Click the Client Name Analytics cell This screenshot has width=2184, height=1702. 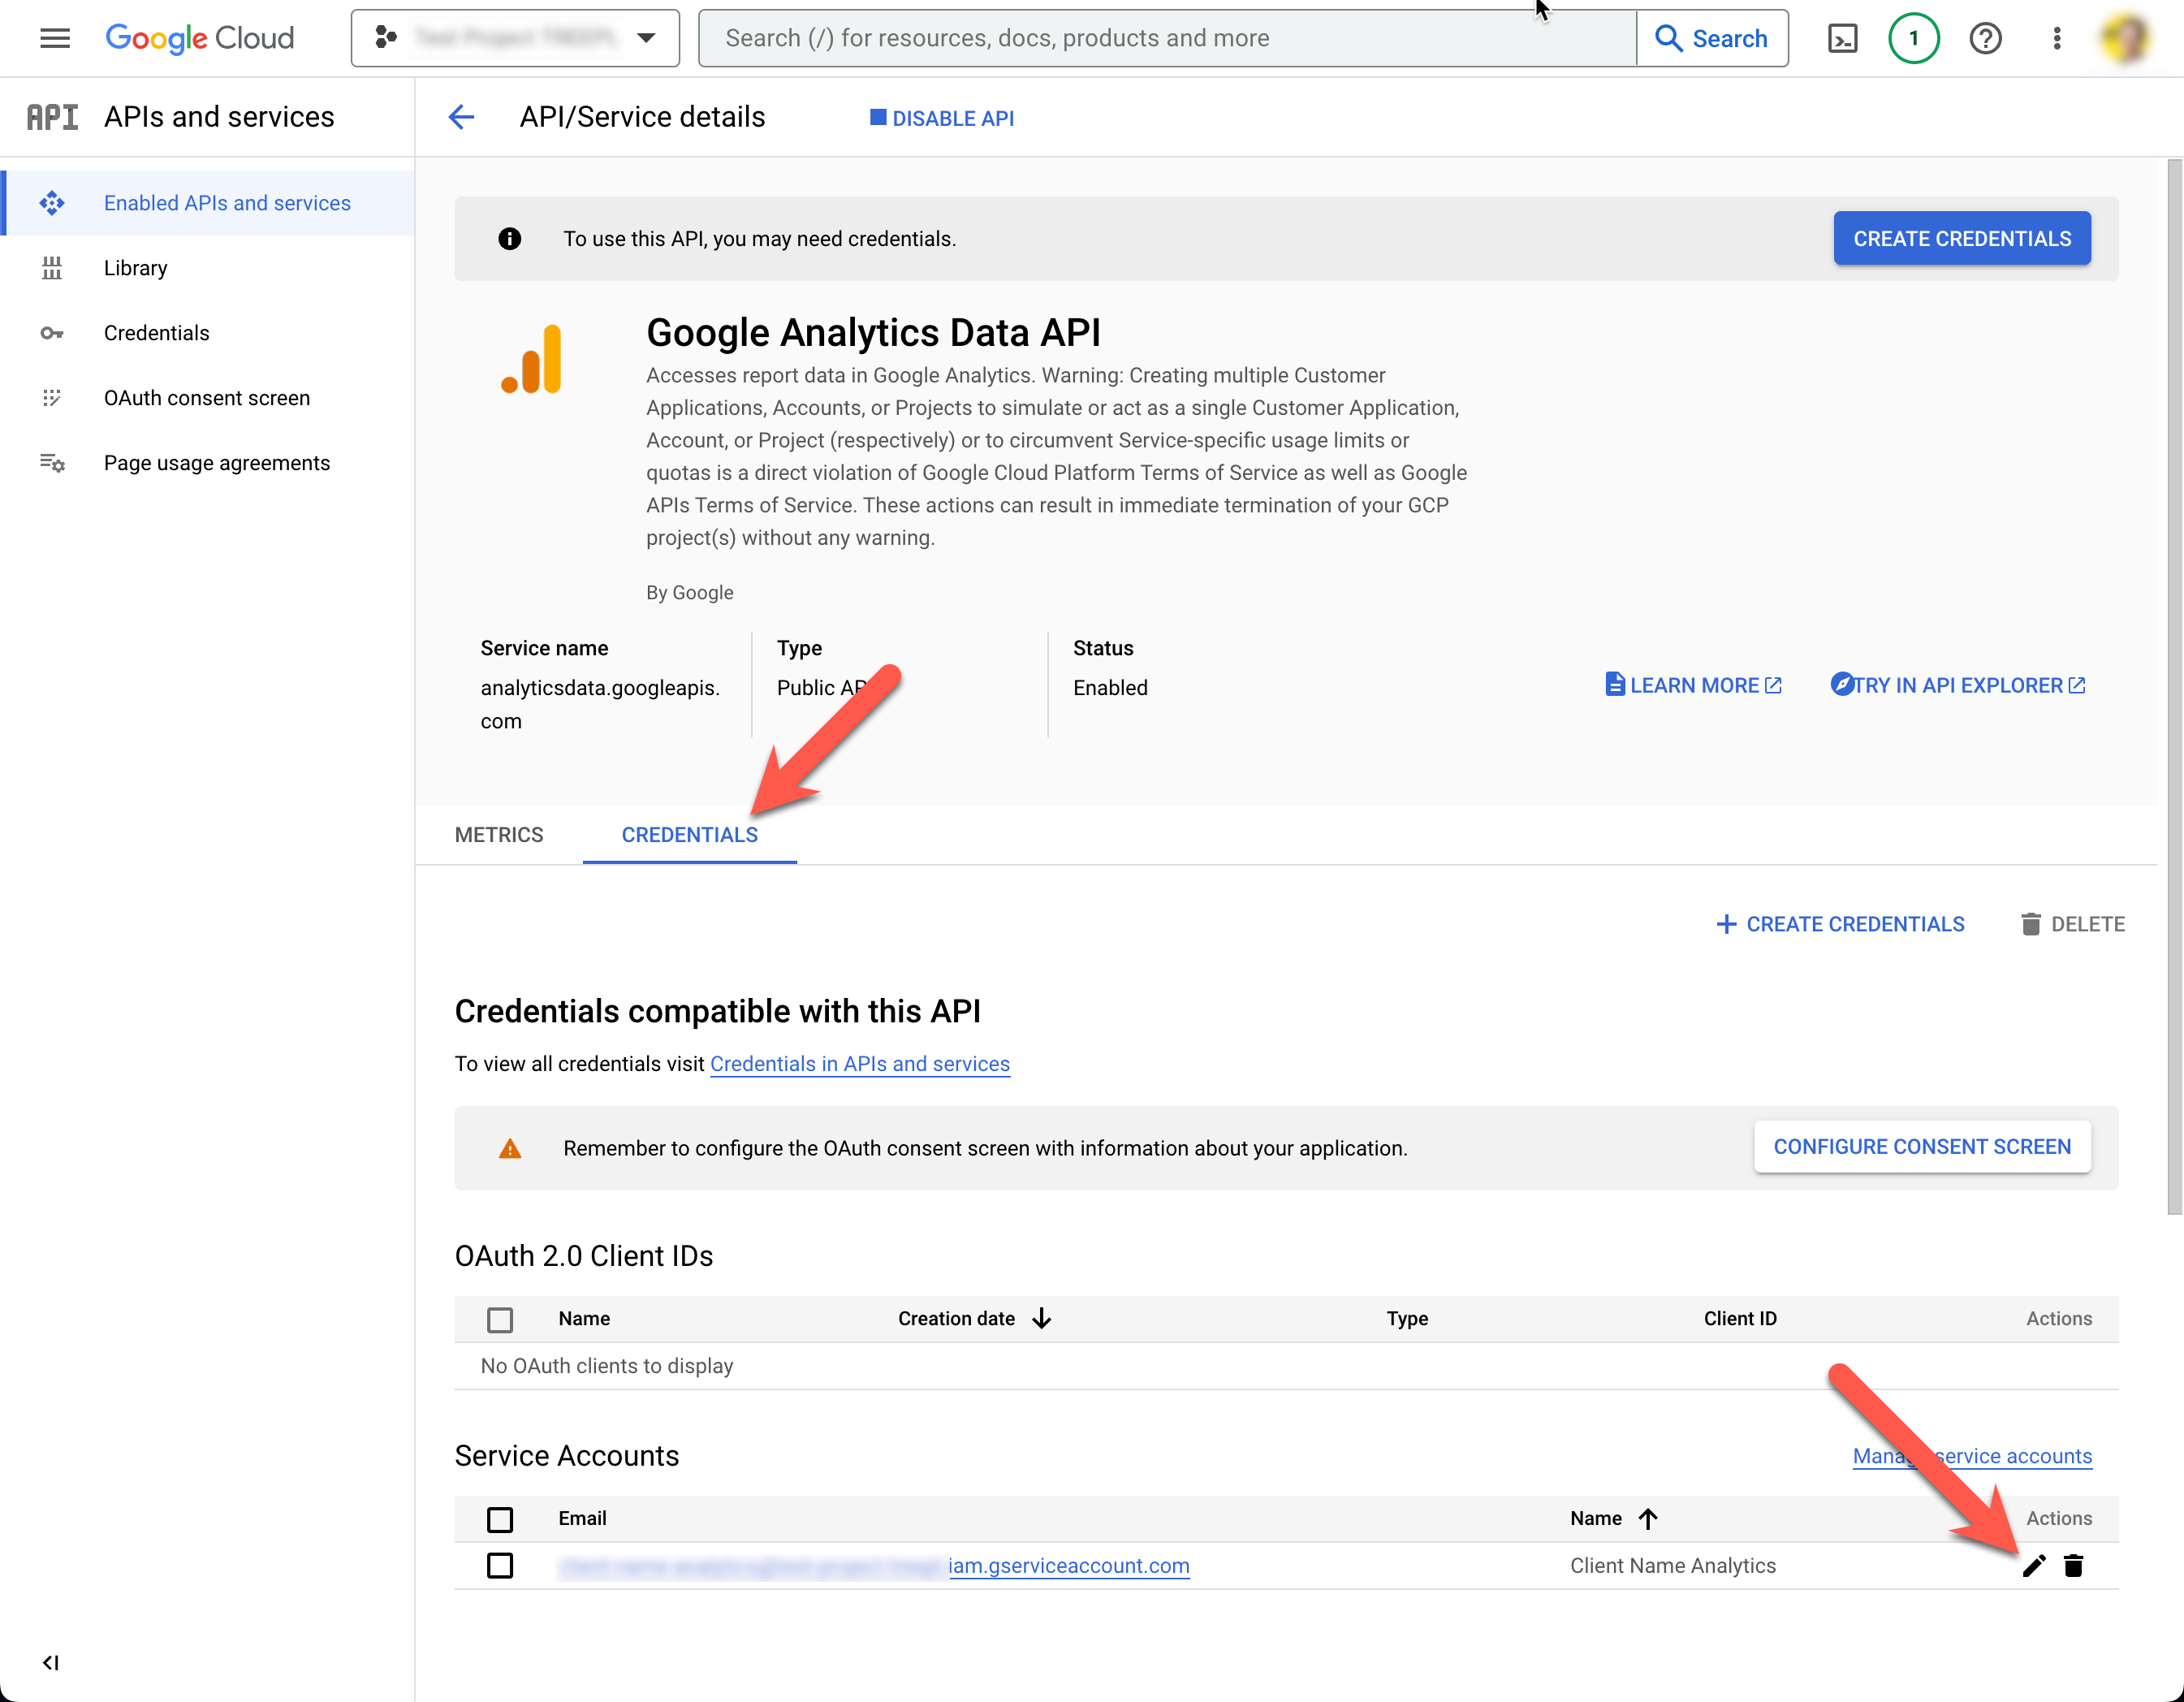tap(1673, 1566)
